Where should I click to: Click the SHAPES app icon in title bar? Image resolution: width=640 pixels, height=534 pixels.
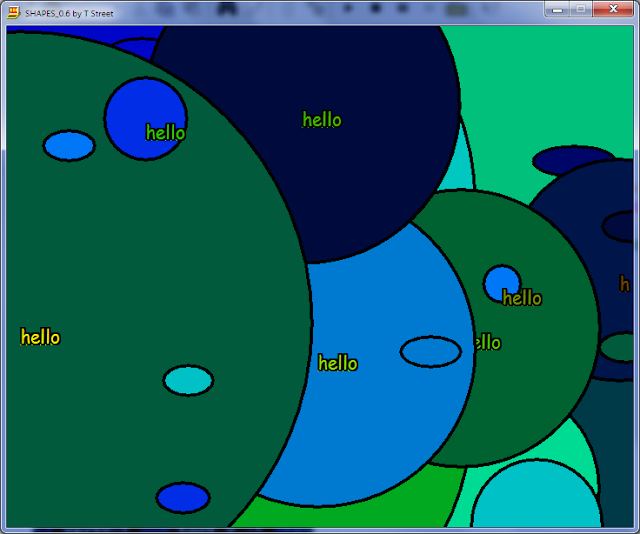14,13
